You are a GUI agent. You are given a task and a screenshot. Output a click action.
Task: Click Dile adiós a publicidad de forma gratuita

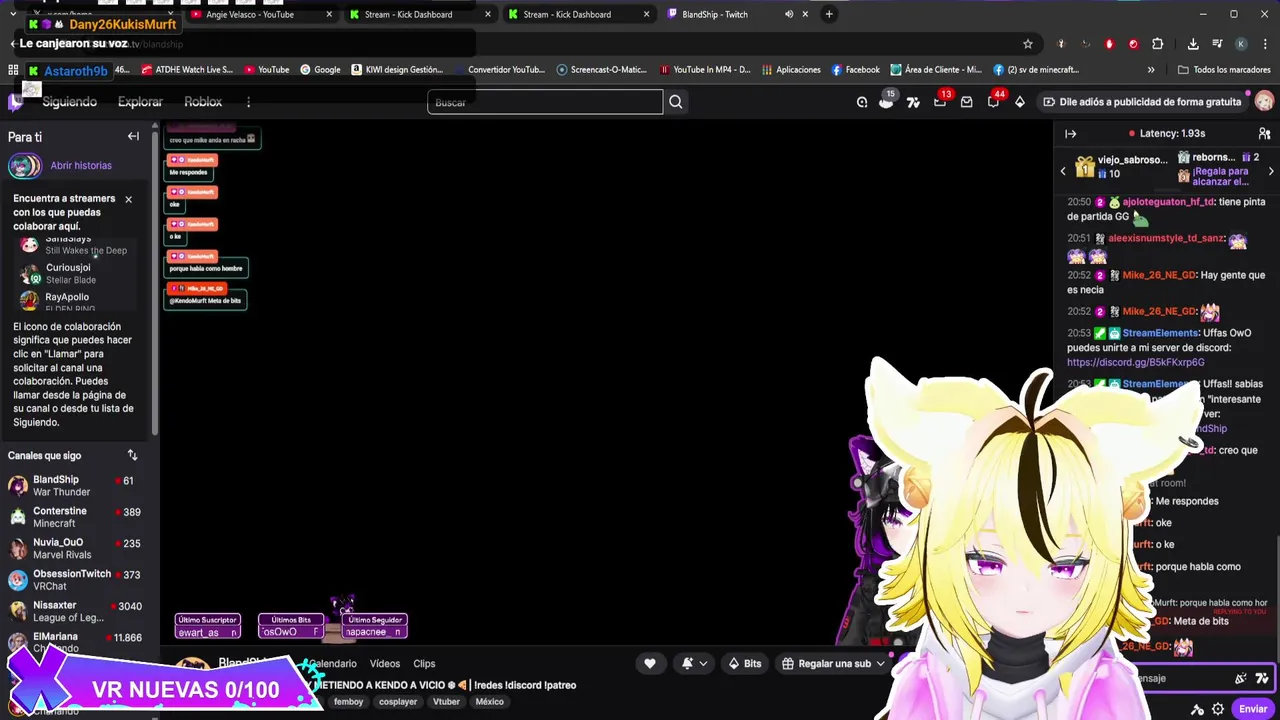[1142, 102]
